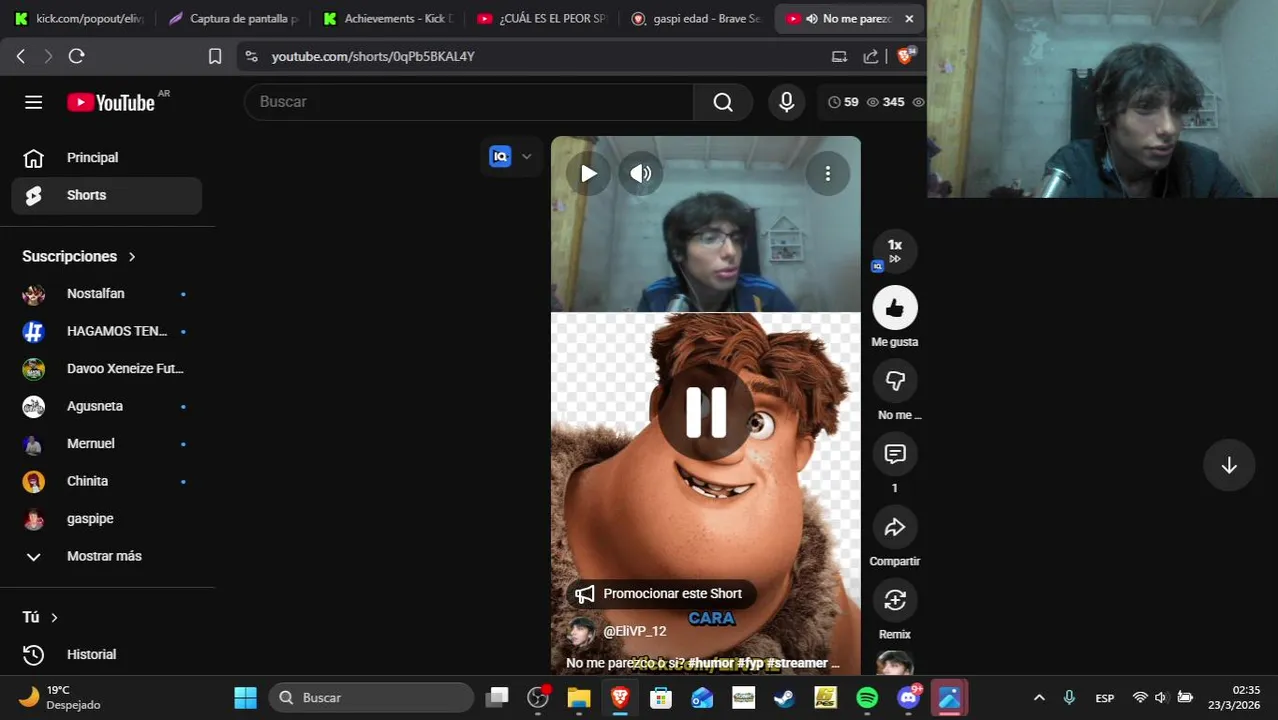Switch to the gaspi edad Brave Search tab
The width and height of the screenshot is (1278, 720).
pos(695,18)
